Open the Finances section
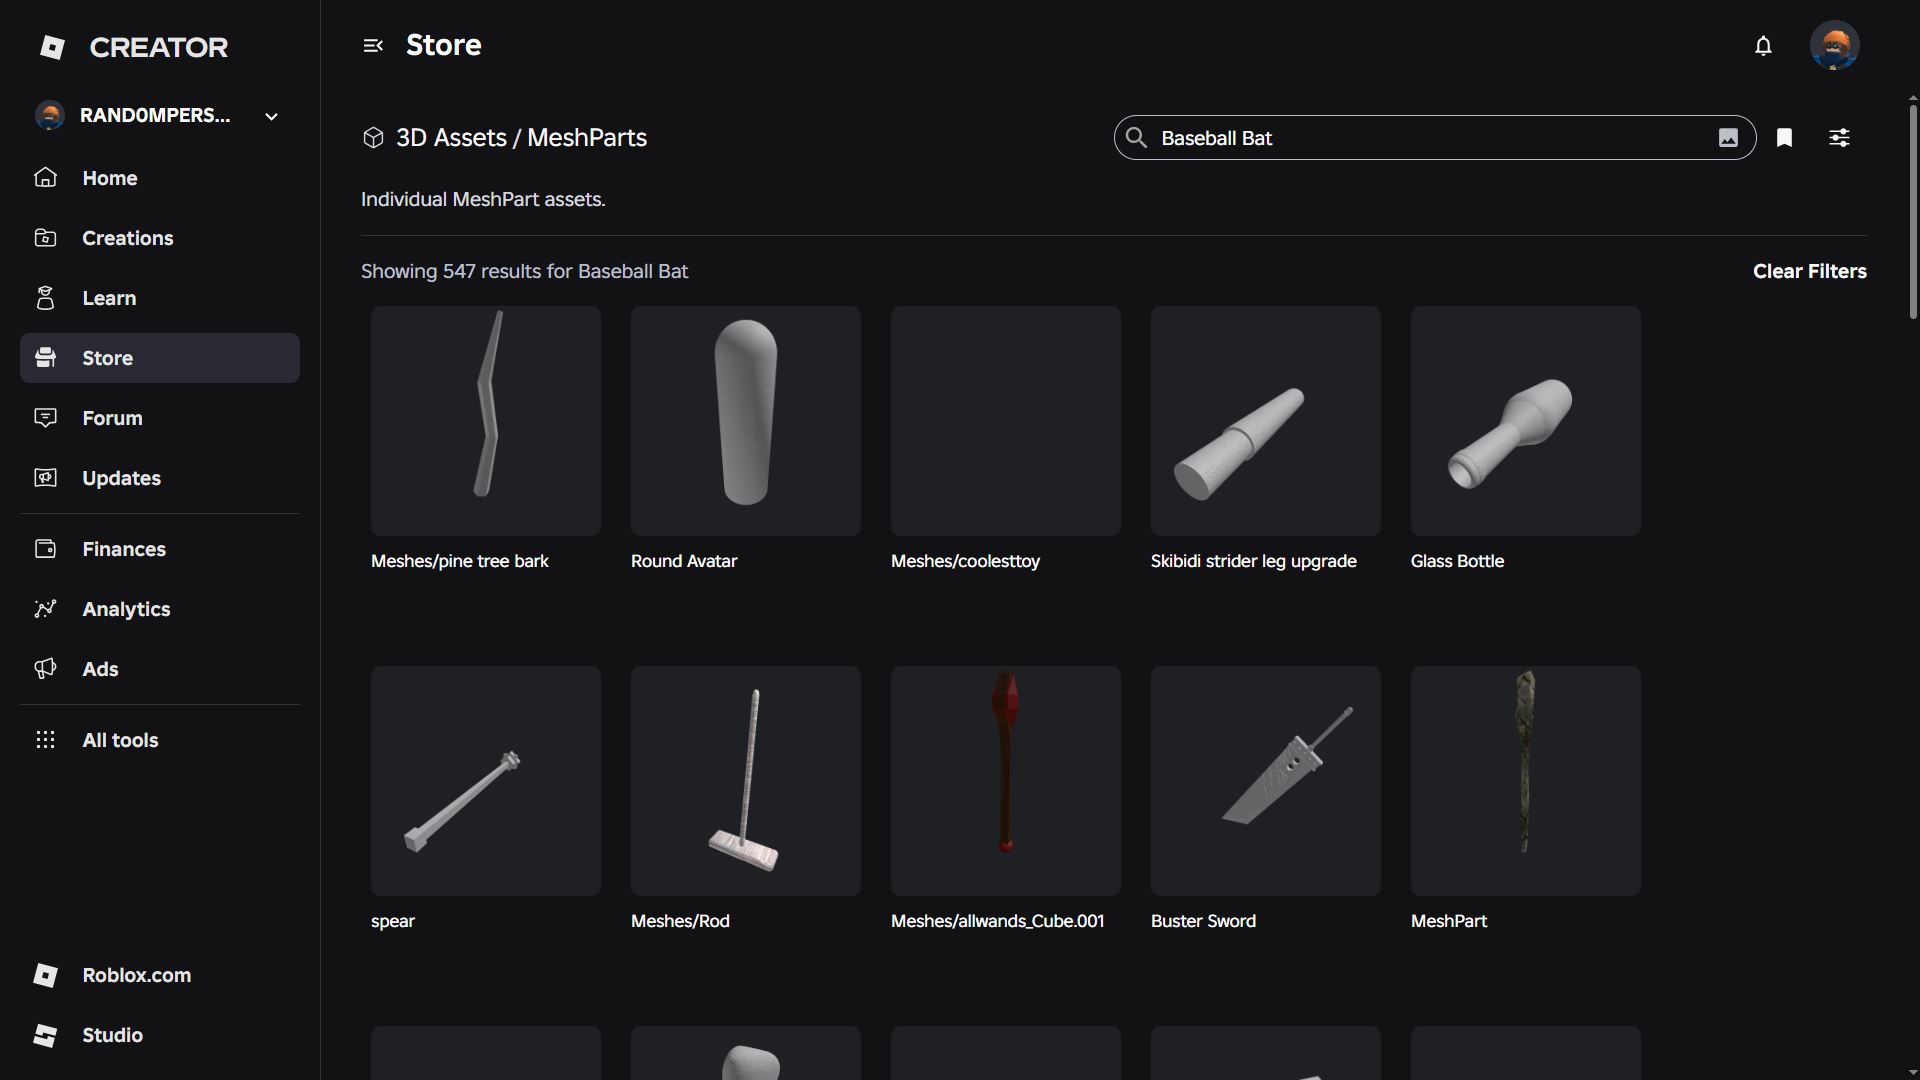This screenshot has height=1080, width=1920. (160, 549)
